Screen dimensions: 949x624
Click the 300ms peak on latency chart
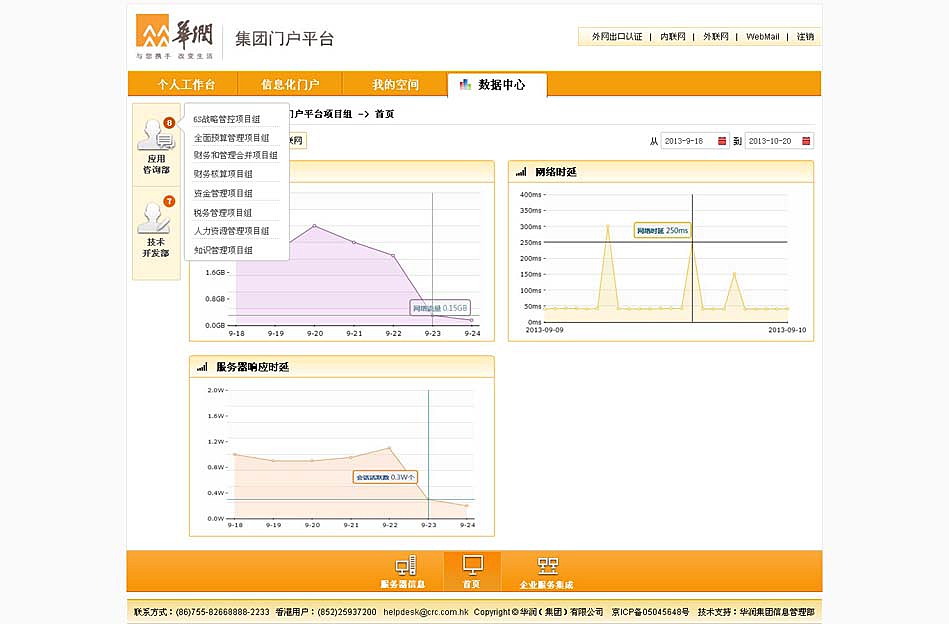pos(607,226)
